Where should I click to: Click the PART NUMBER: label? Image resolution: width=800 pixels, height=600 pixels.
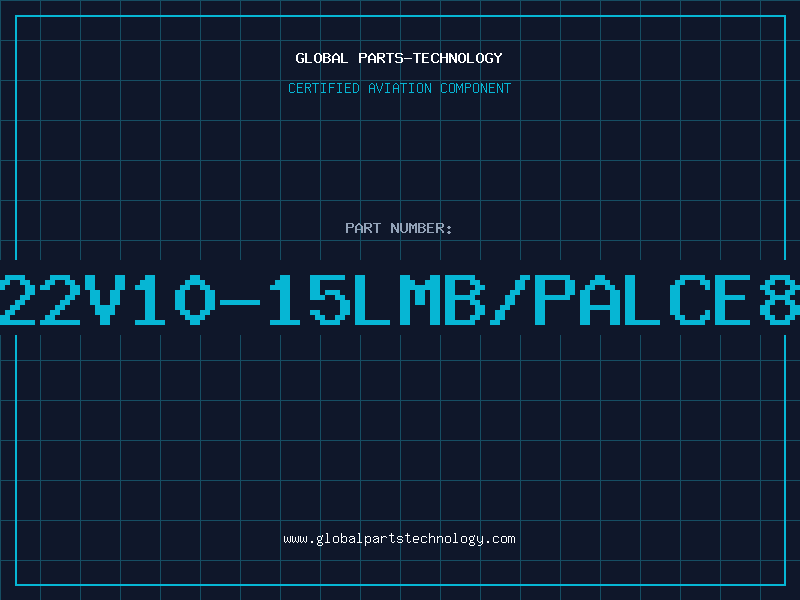pos(399,228)
